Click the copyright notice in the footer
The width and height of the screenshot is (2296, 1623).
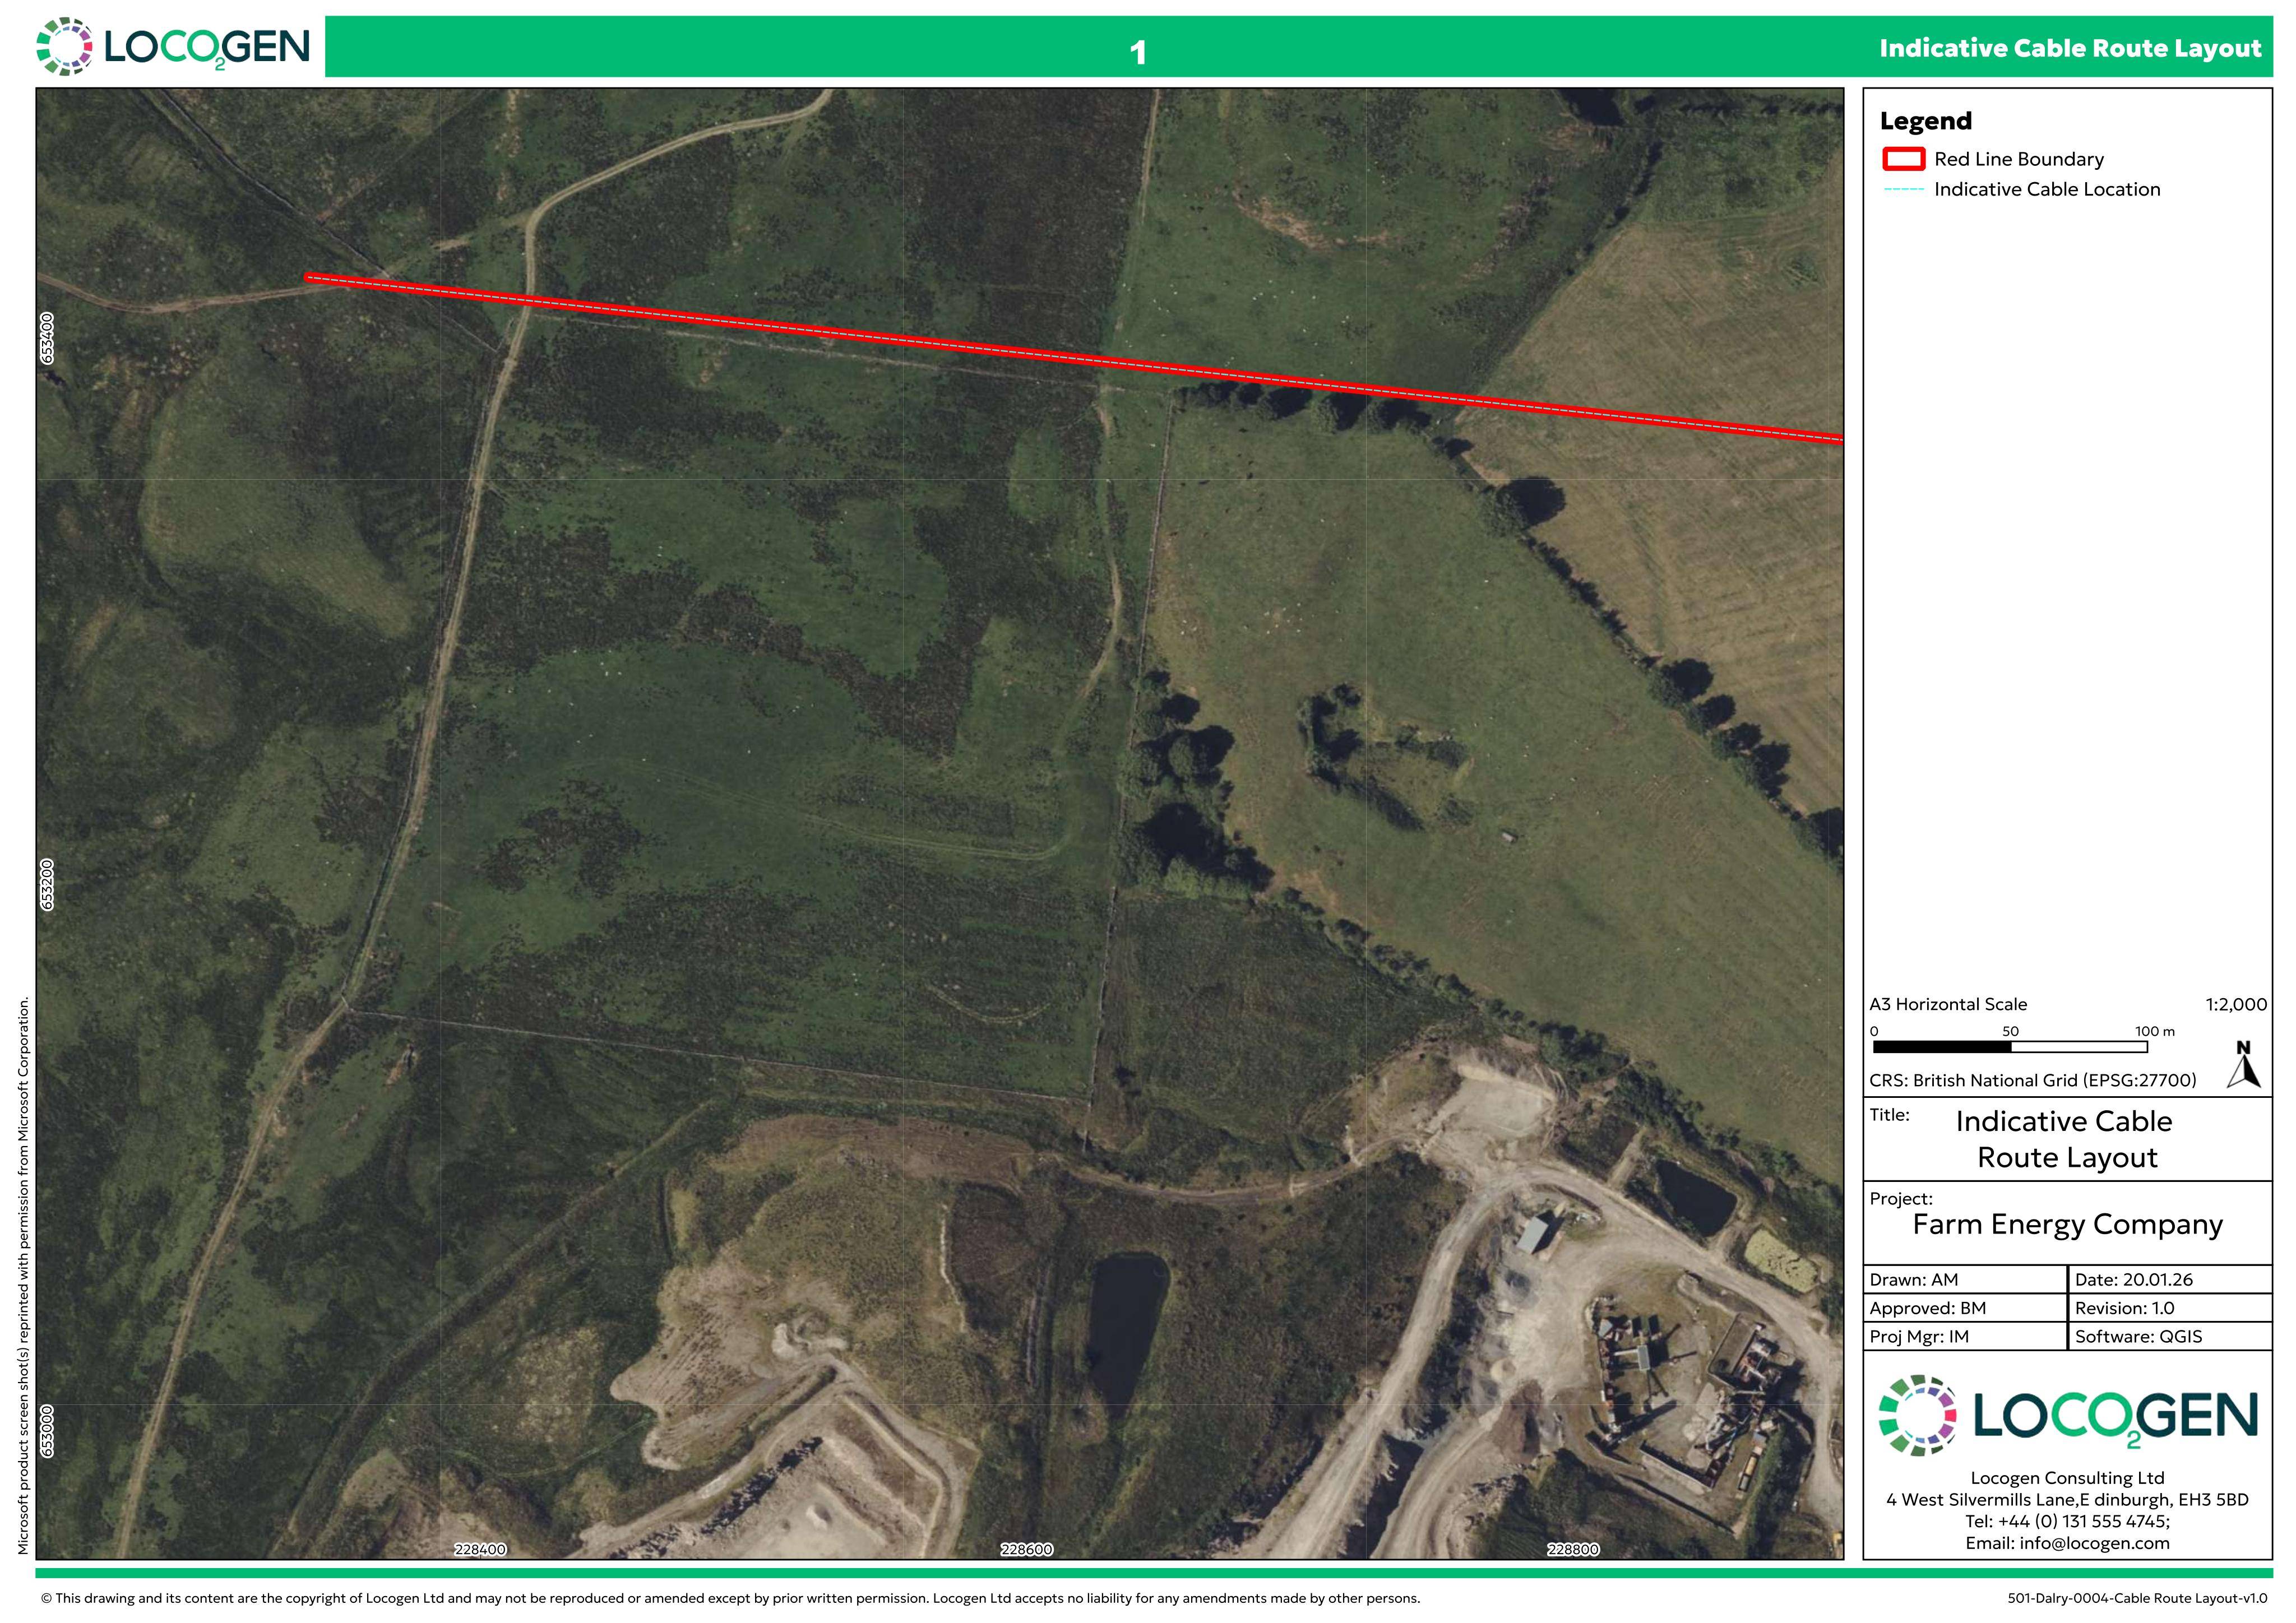point(730,1598)
